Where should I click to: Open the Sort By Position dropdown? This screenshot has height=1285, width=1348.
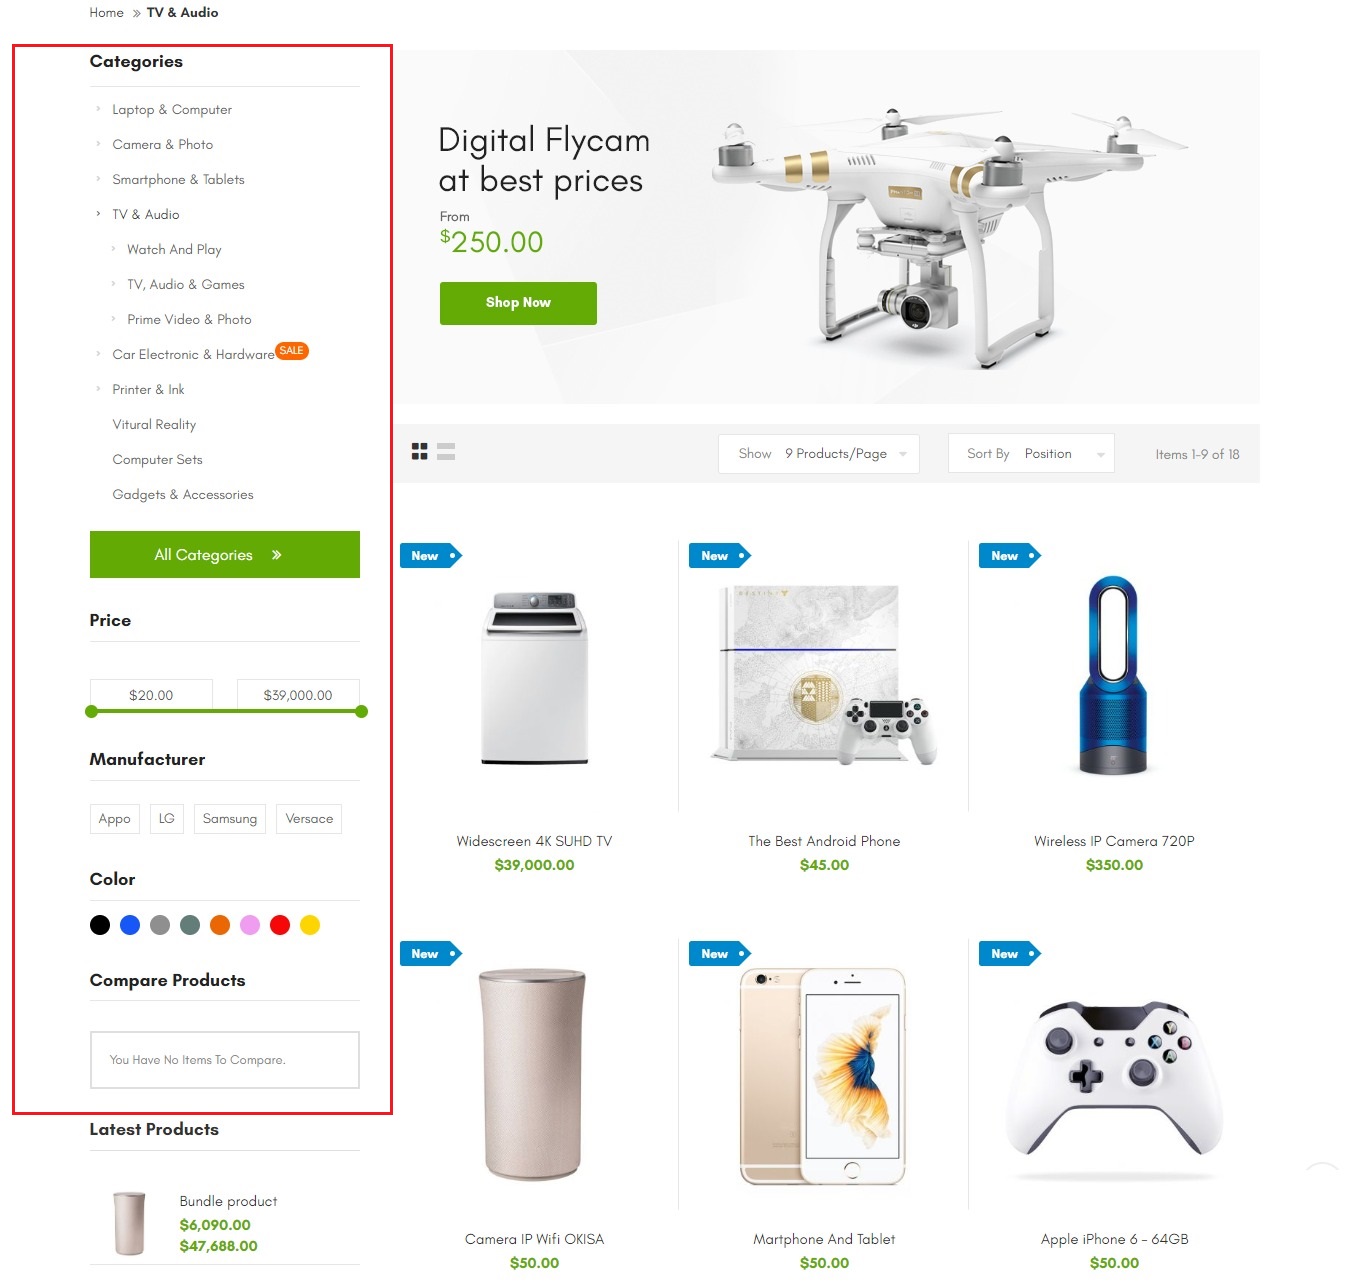pos(1031,454)
